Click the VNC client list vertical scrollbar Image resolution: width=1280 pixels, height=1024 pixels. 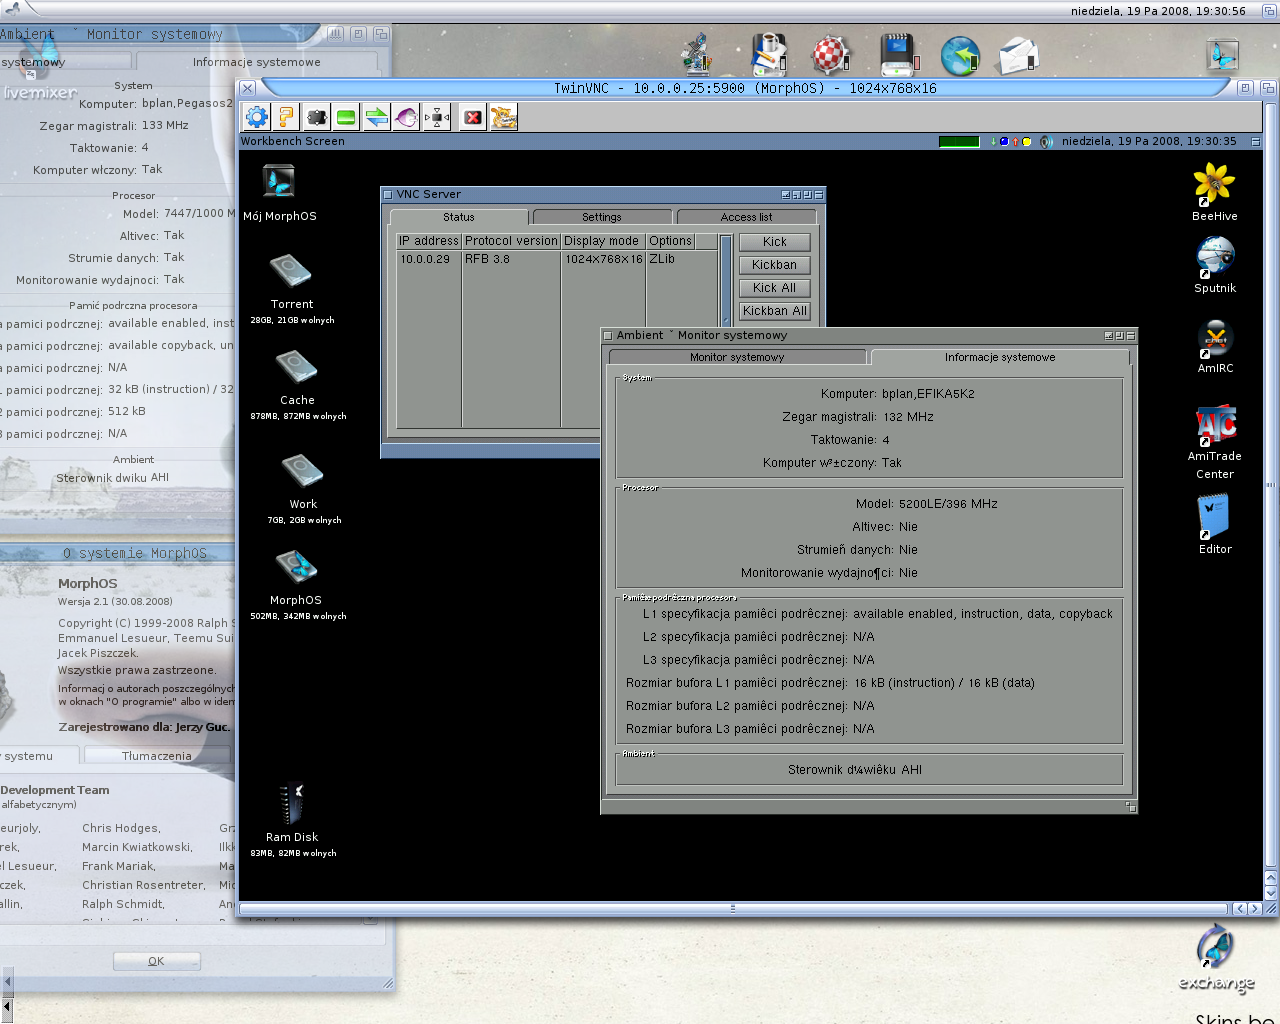click(726, 280)
